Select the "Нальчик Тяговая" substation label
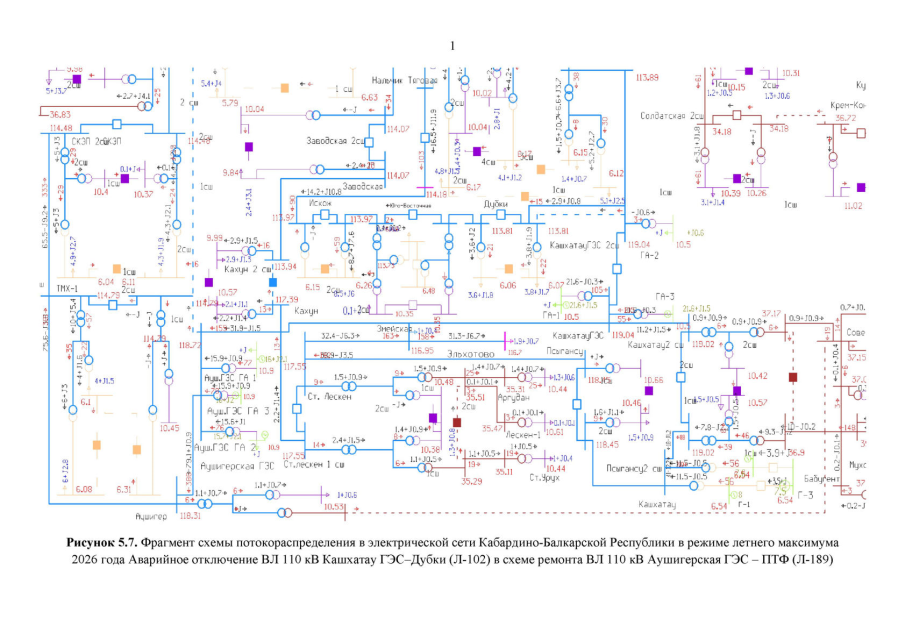 pyautogui.click(x=405, y=81)
